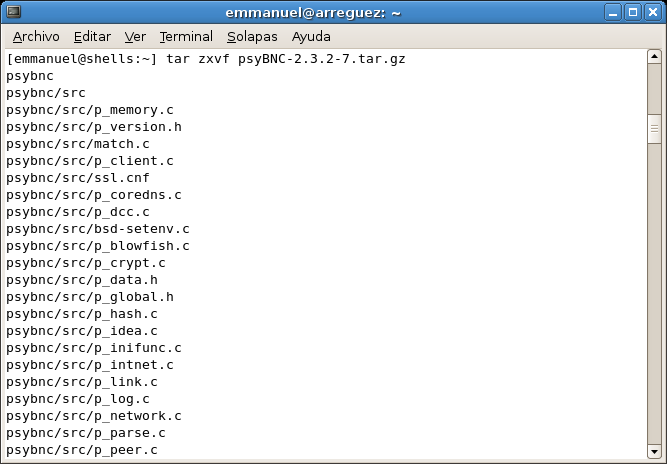Minimize the terminal window
The height and width of the screenshot is (464, 667).
[x=613, y=12]
